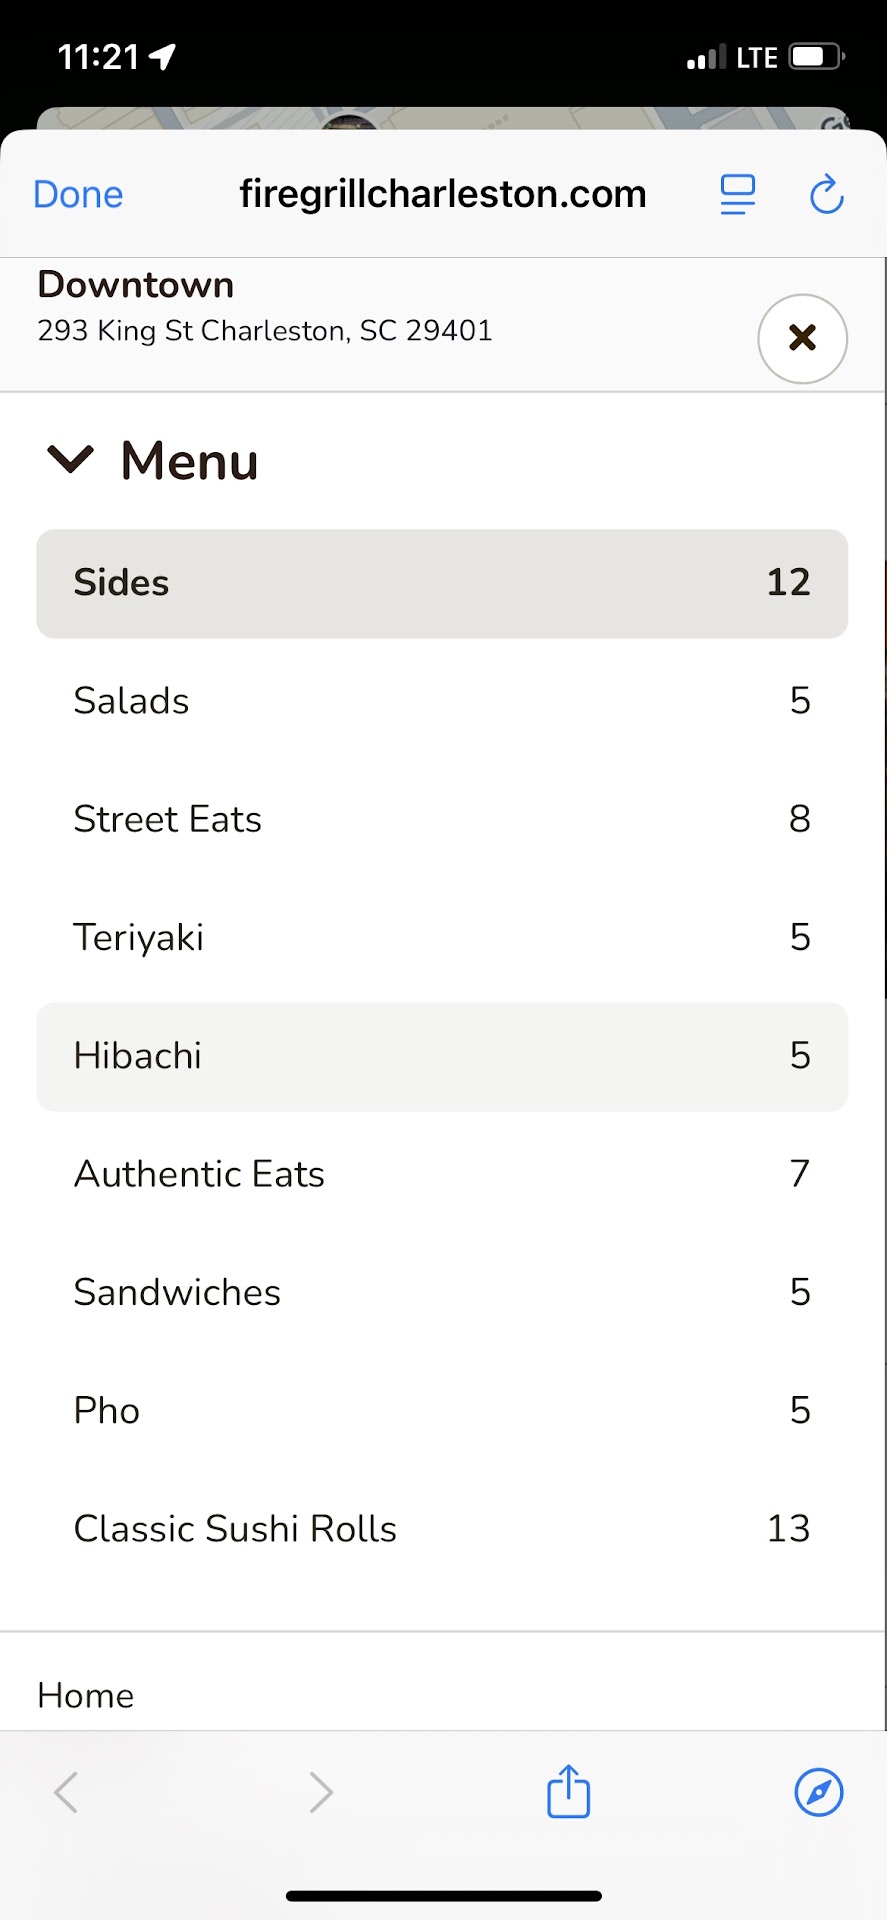Open the Hibachi category

442,1056
